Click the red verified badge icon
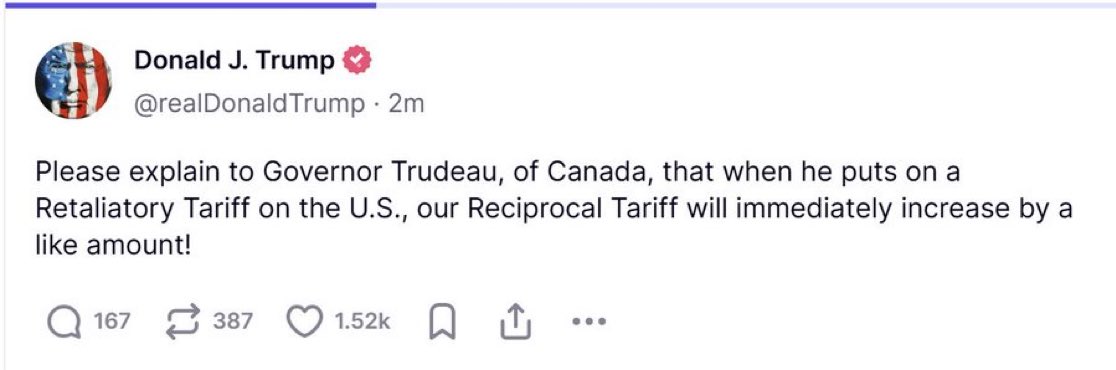This screenshot has height=370, width=1116. (x=357, y=62)
